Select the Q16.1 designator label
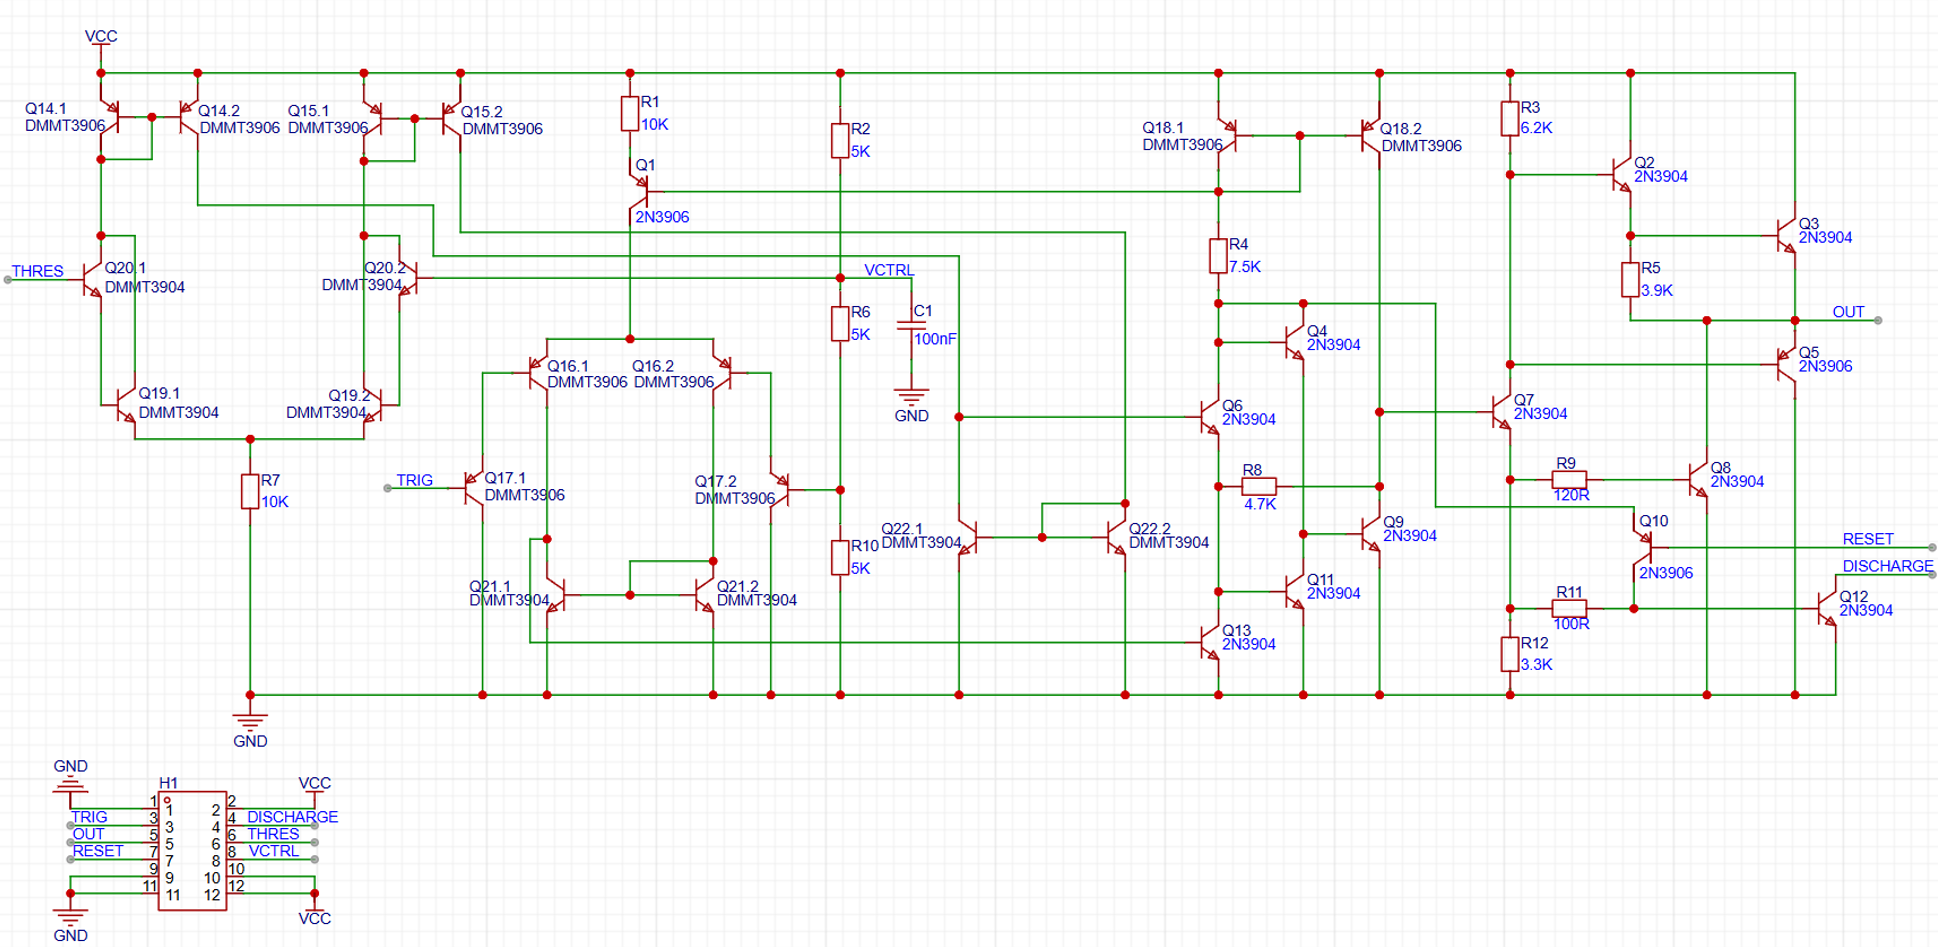 (568, 366)
